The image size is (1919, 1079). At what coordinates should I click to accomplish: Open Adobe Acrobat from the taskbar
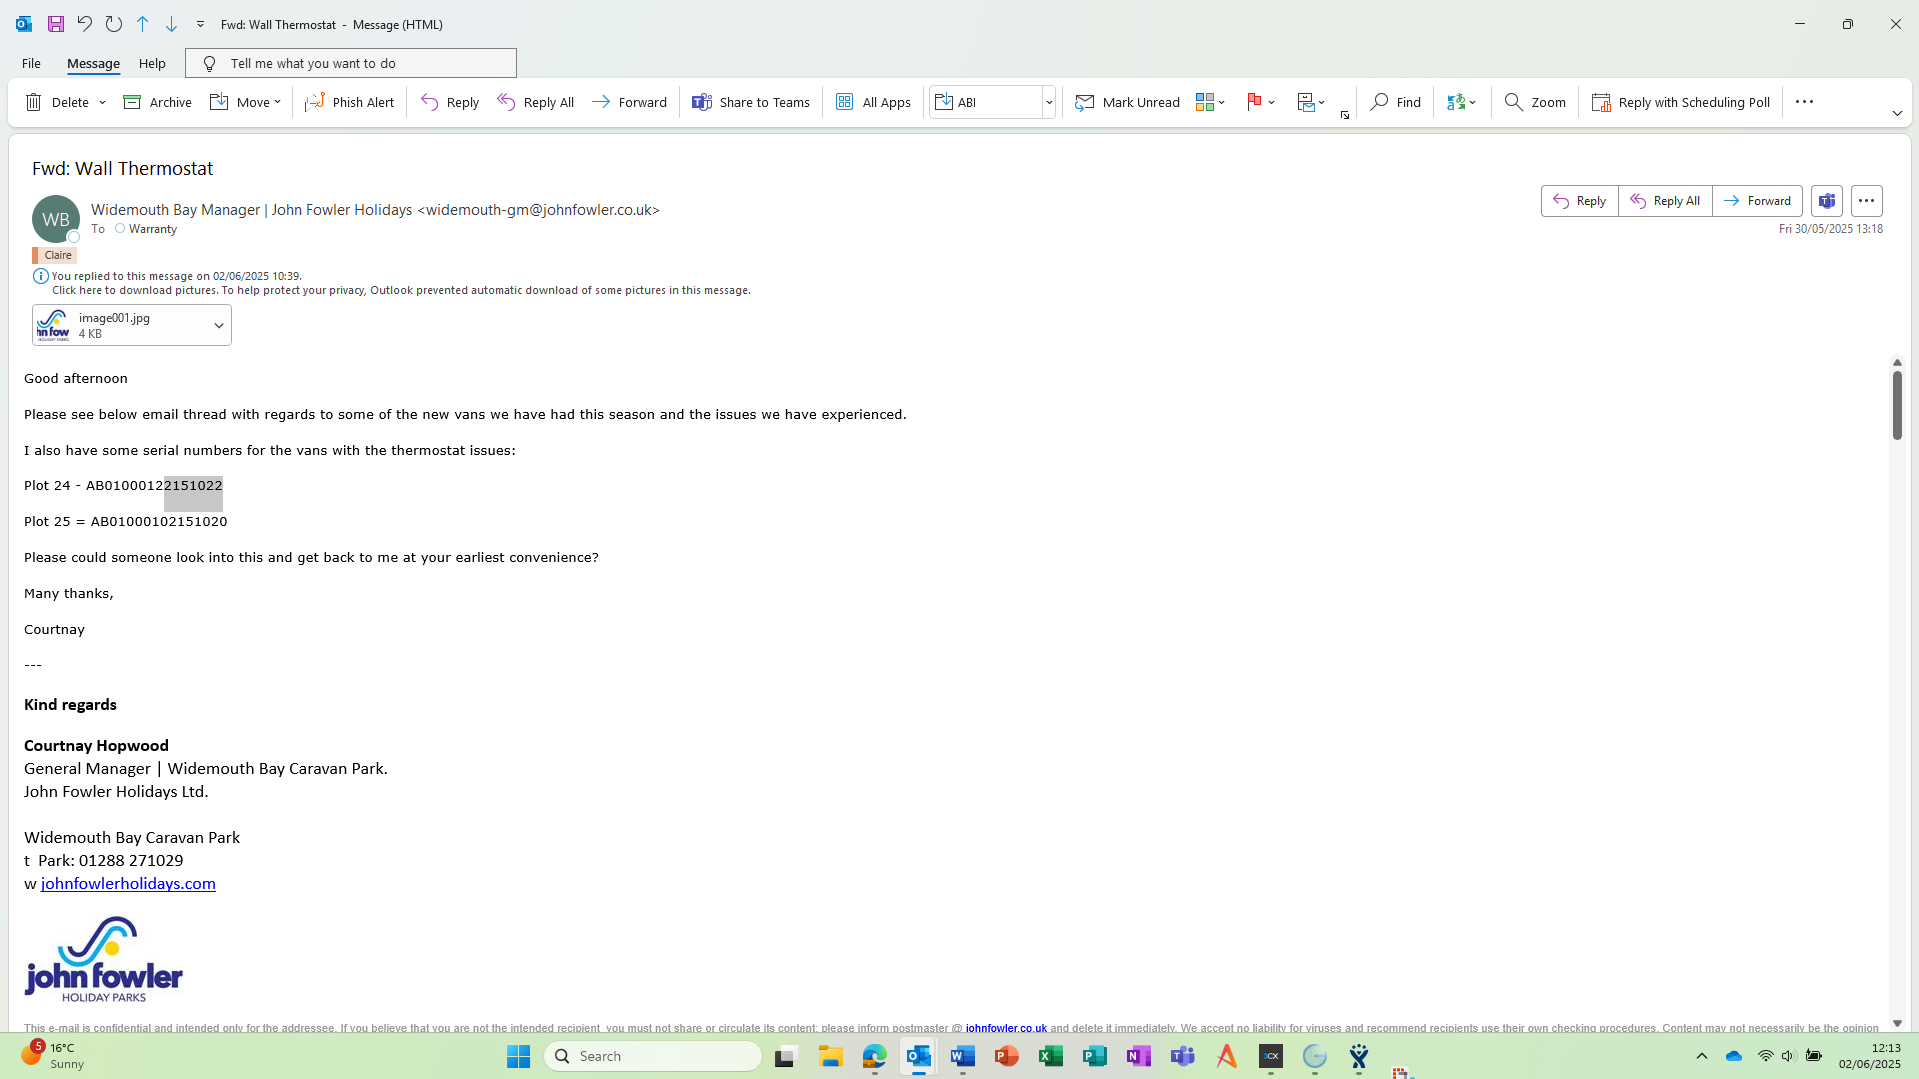click(1227, 1056)
